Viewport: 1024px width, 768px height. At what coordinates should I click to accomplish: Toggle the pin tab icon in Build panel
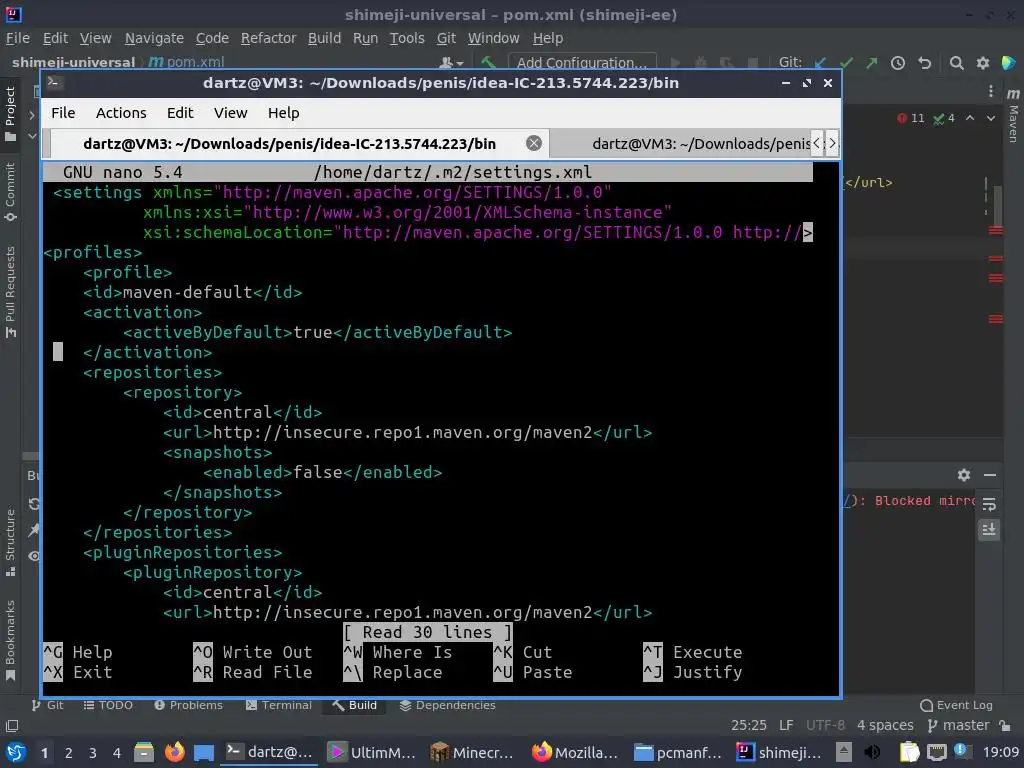34,530
